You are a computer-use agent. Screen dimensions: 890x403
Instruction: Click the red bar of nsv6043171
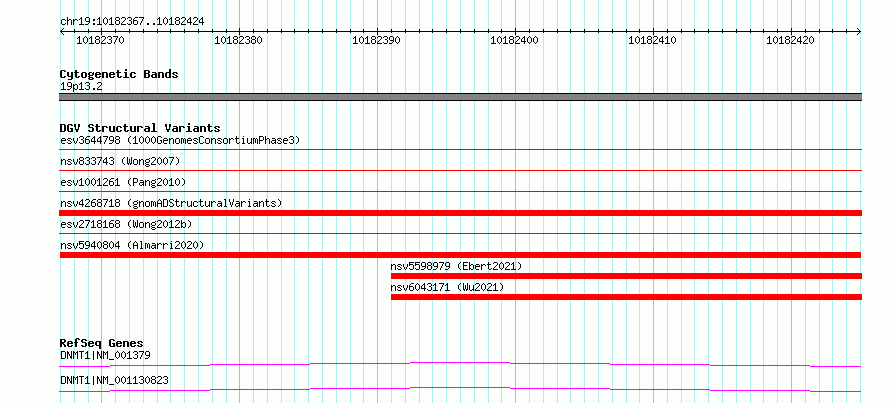626,297
